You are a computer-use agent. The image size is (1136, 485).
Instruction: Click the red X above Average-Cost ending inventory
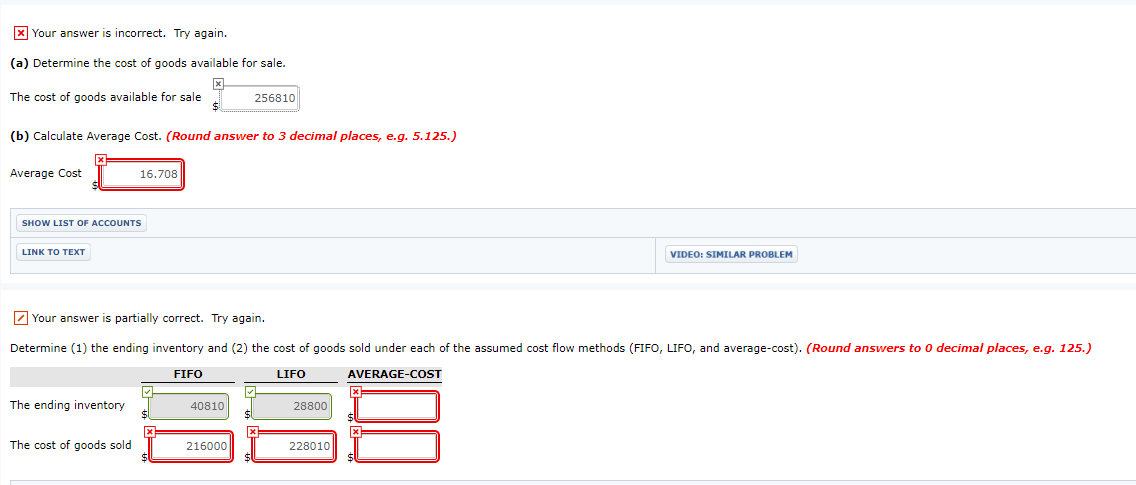355,391
